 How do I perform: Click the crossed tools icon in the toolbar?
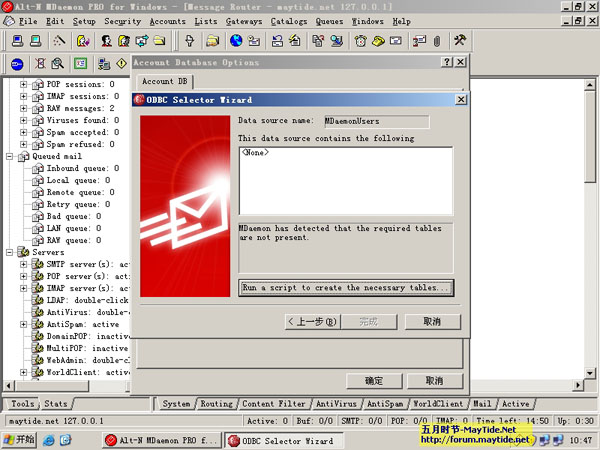[x=461, y=41]
